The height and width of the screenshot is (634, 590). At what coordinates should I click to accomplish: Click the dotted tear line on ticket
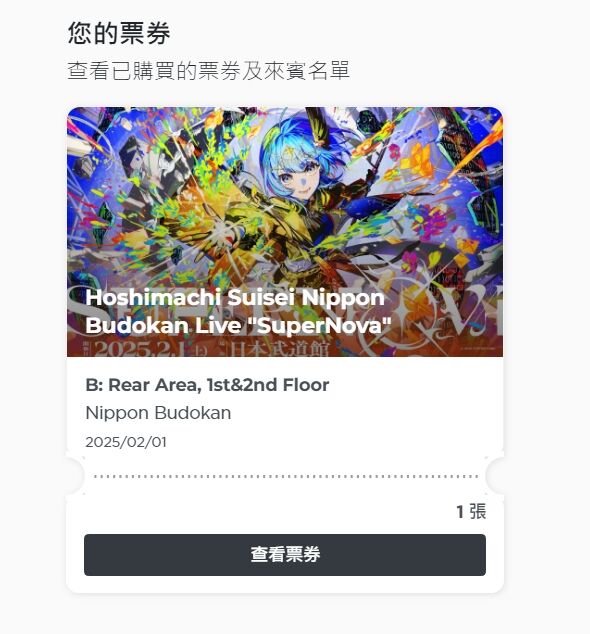click(x=285, y=476)
